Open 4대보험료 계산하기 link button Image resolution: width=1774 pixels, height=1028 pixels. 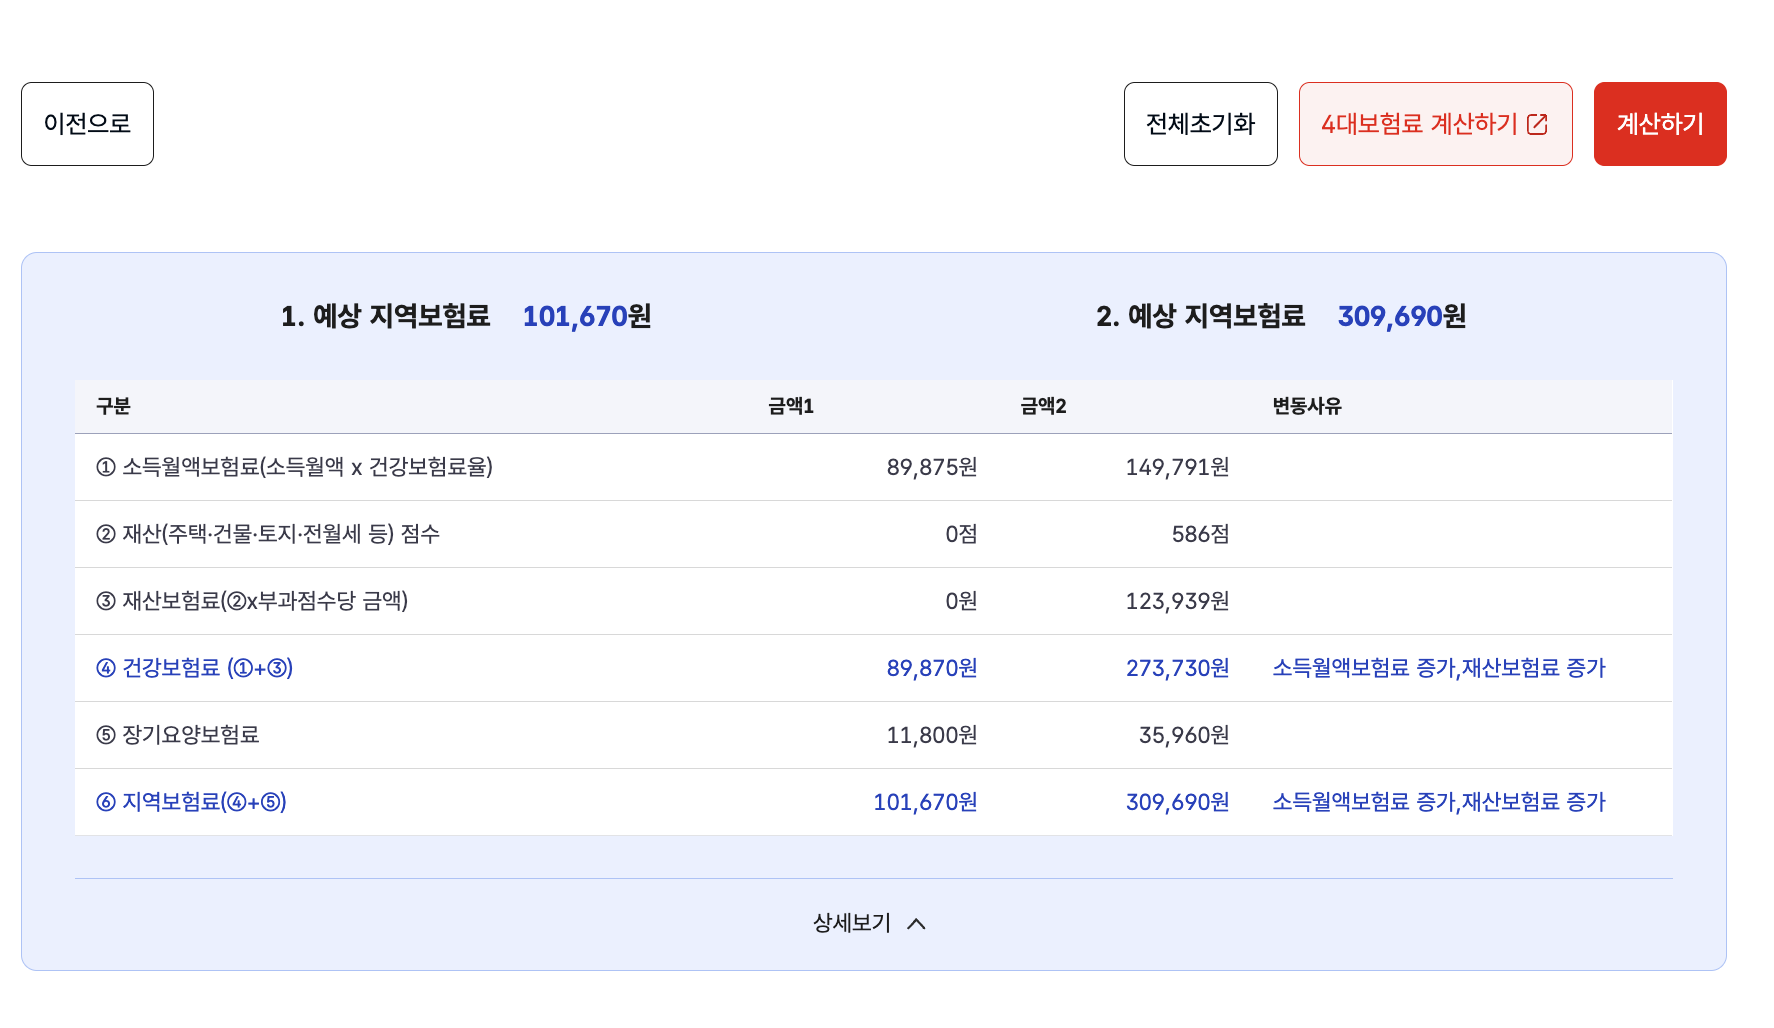[x=1435, y=124]
